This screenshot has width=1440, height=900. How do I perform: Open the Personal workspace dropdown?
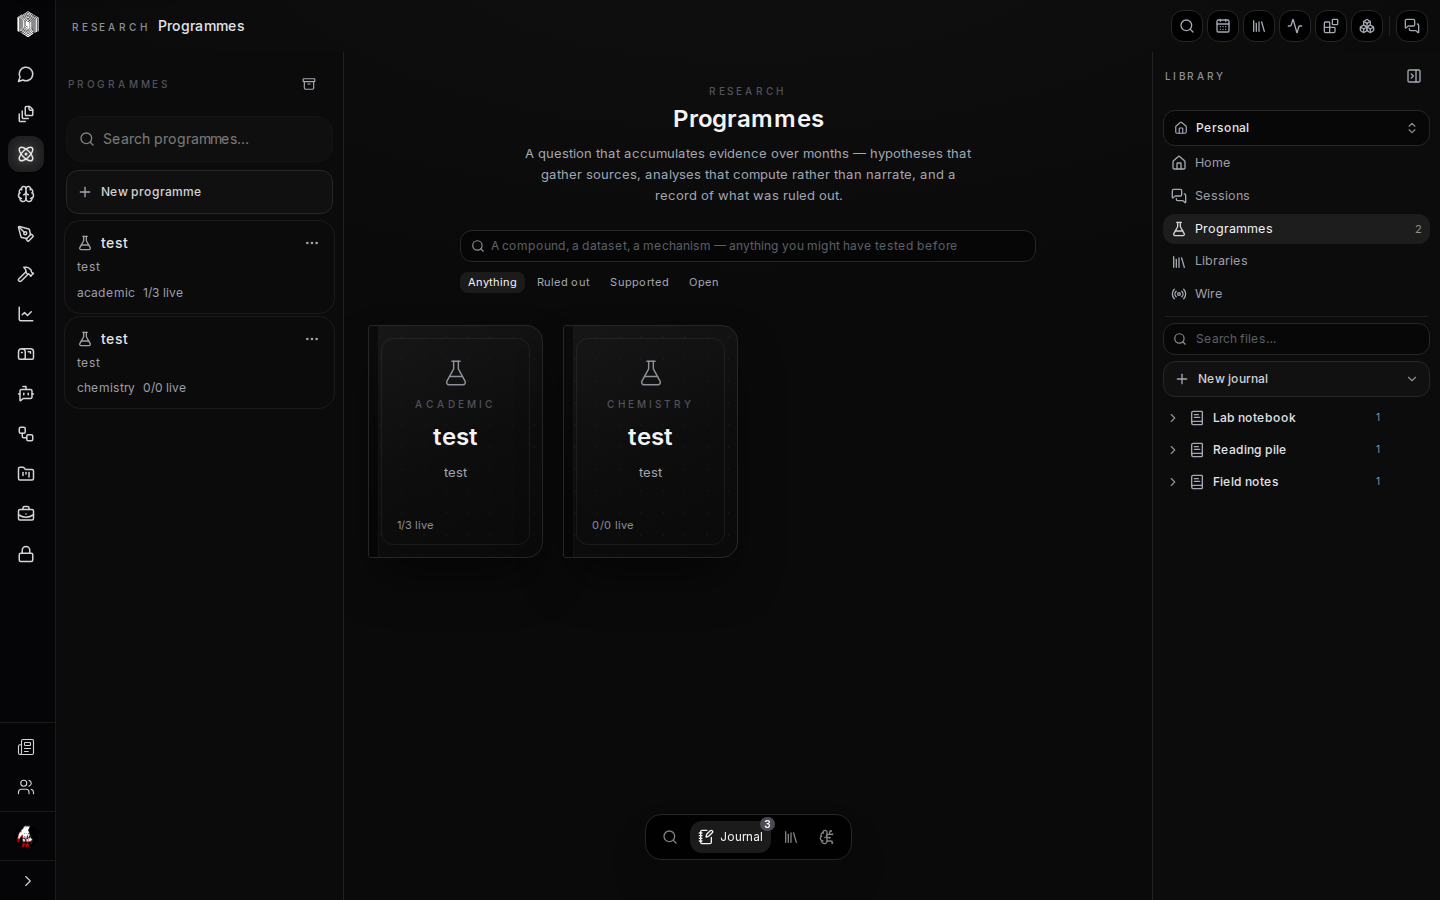point(1296,128)
